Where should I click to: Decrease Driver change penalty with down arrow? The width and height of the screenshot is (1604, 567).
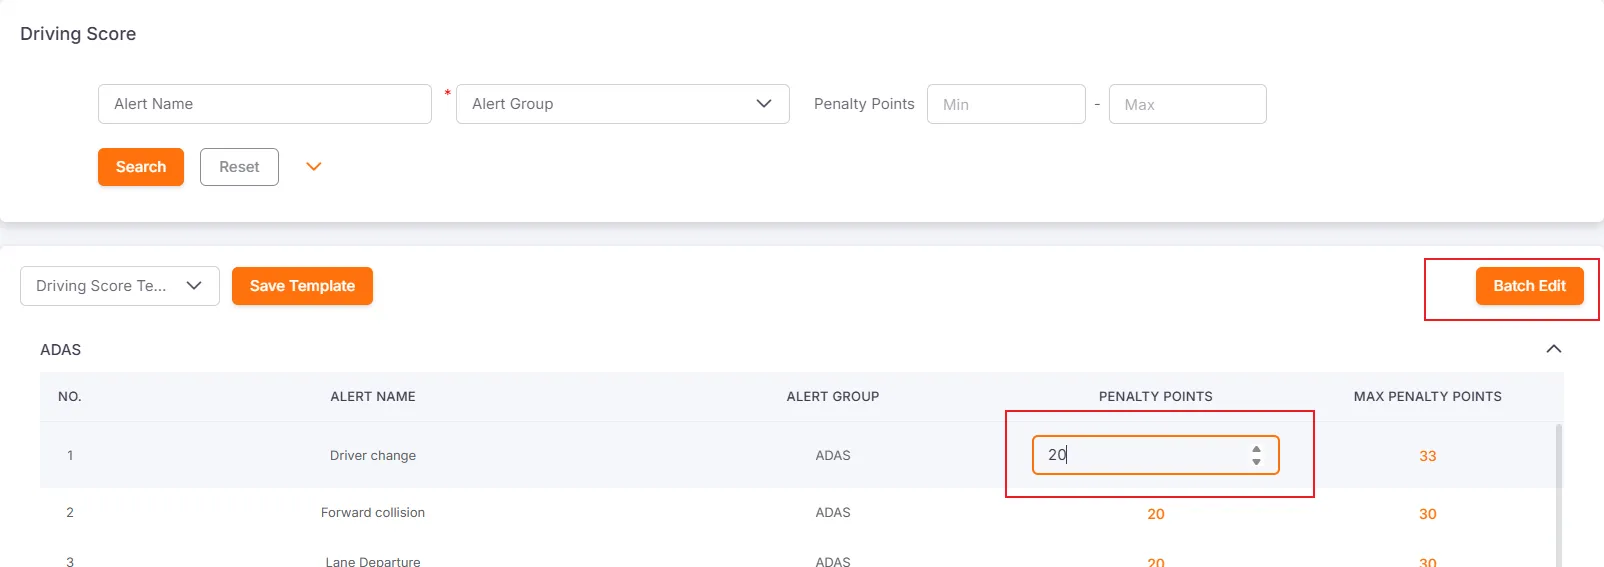click(x=1256, y=462)
